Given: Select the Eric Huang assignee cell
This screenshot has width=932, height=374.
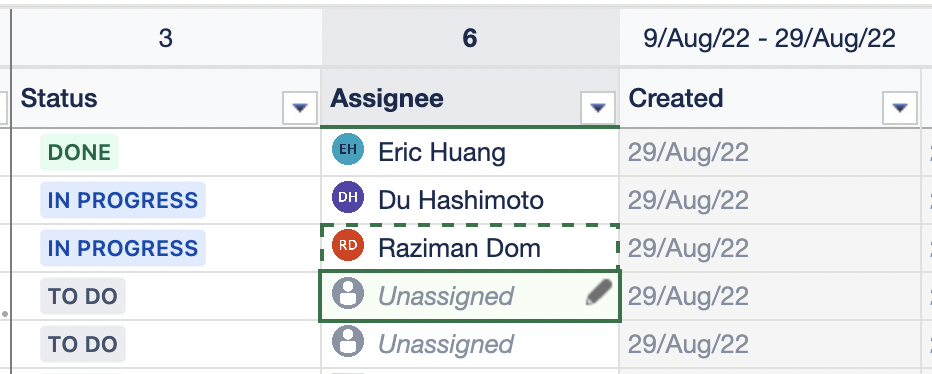Looking at the screenshot, I should [470, 152].
